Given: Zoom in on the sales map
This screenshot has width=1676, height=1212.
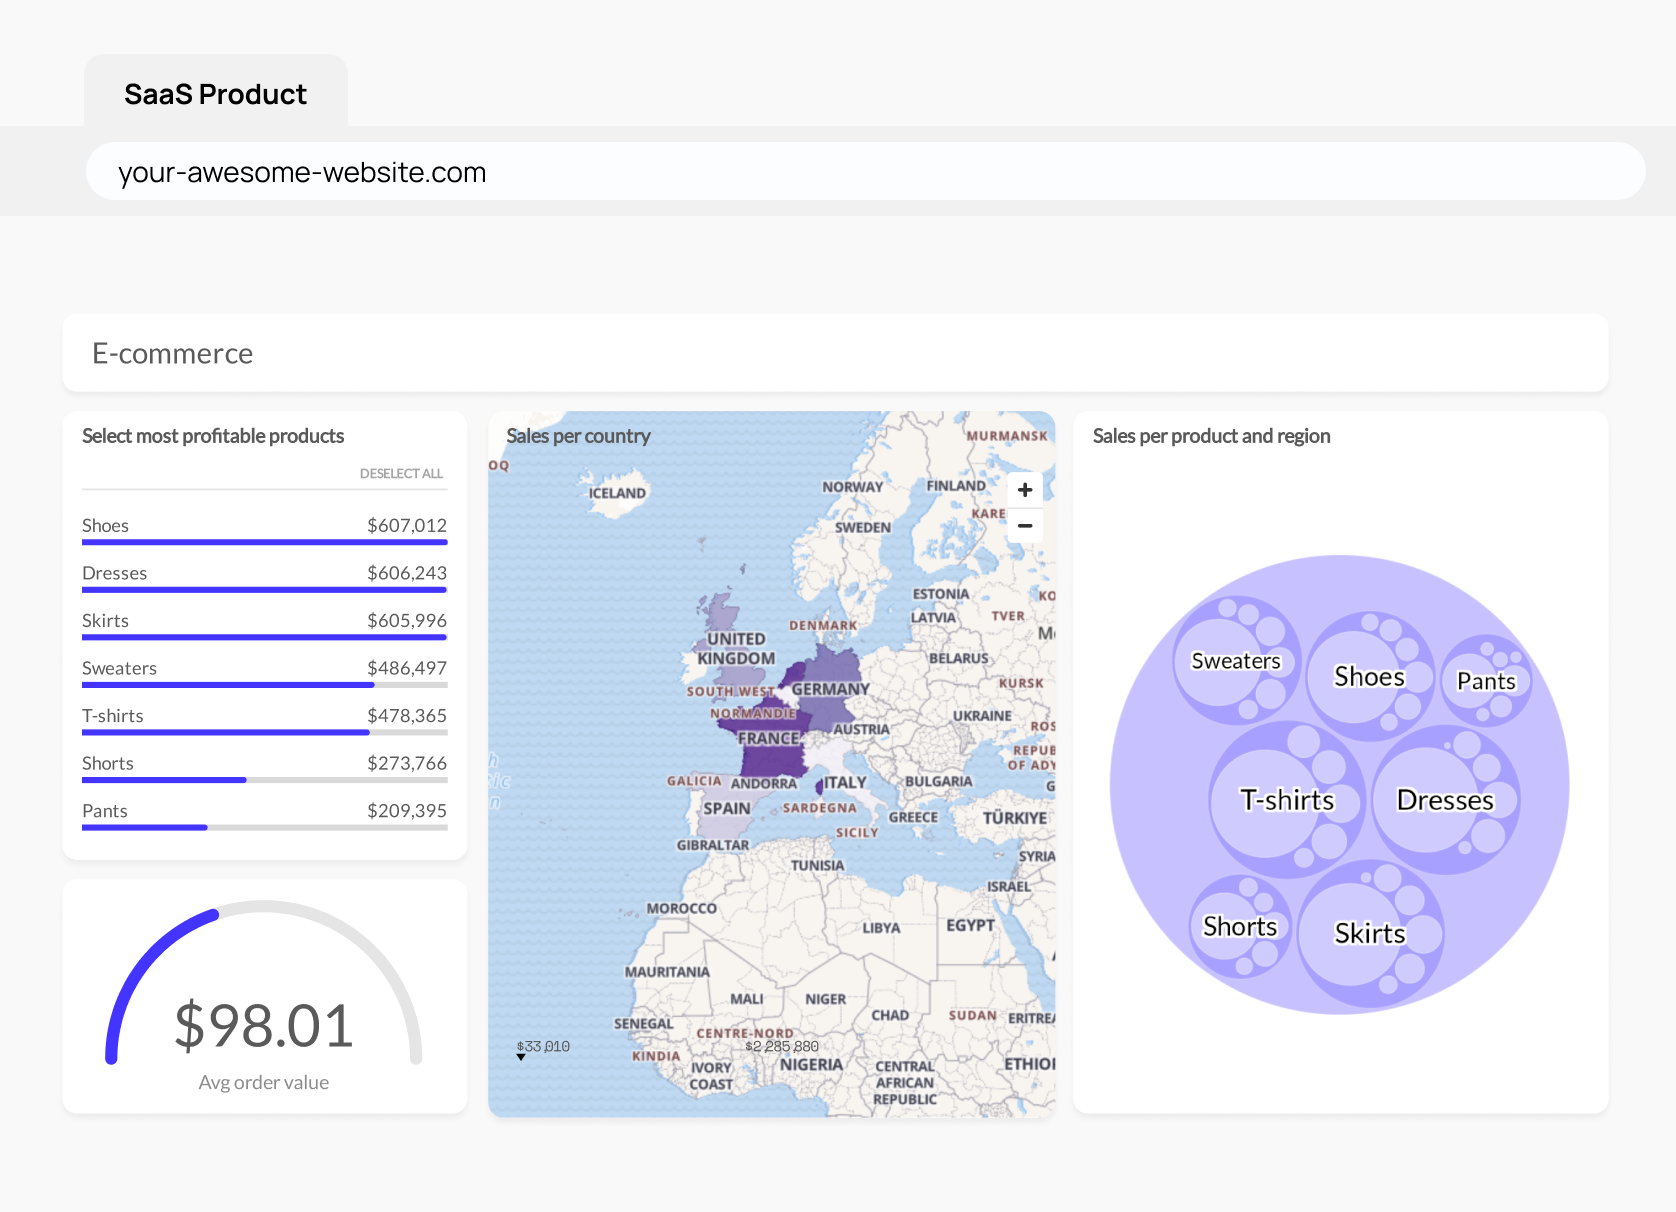Looking at the screenshot, I should pyautogui.click(x=1024, y=489).
